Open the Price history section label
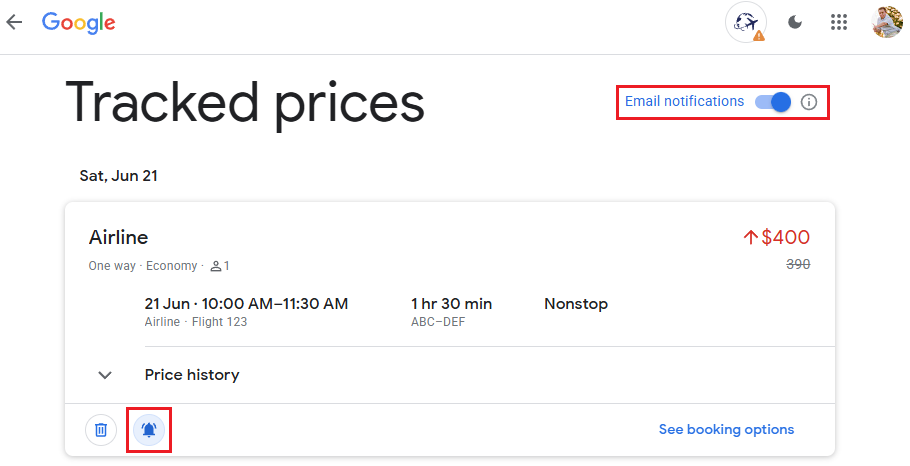The image size is (910, 466). 192,375
